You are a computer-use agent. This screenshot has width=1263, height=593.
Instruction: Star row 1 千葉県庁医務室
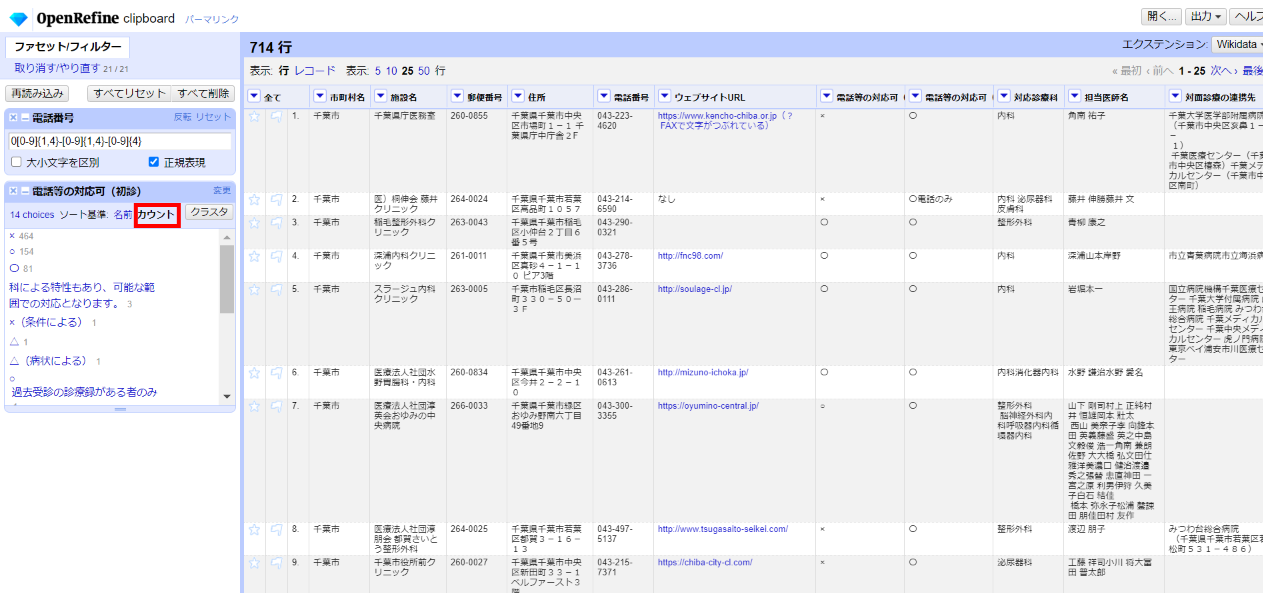[x=254, y=116]
